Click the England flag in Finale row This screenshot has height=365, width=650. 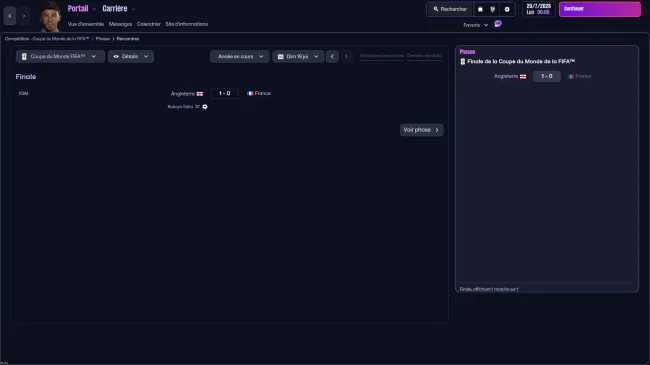pos(200,94)
